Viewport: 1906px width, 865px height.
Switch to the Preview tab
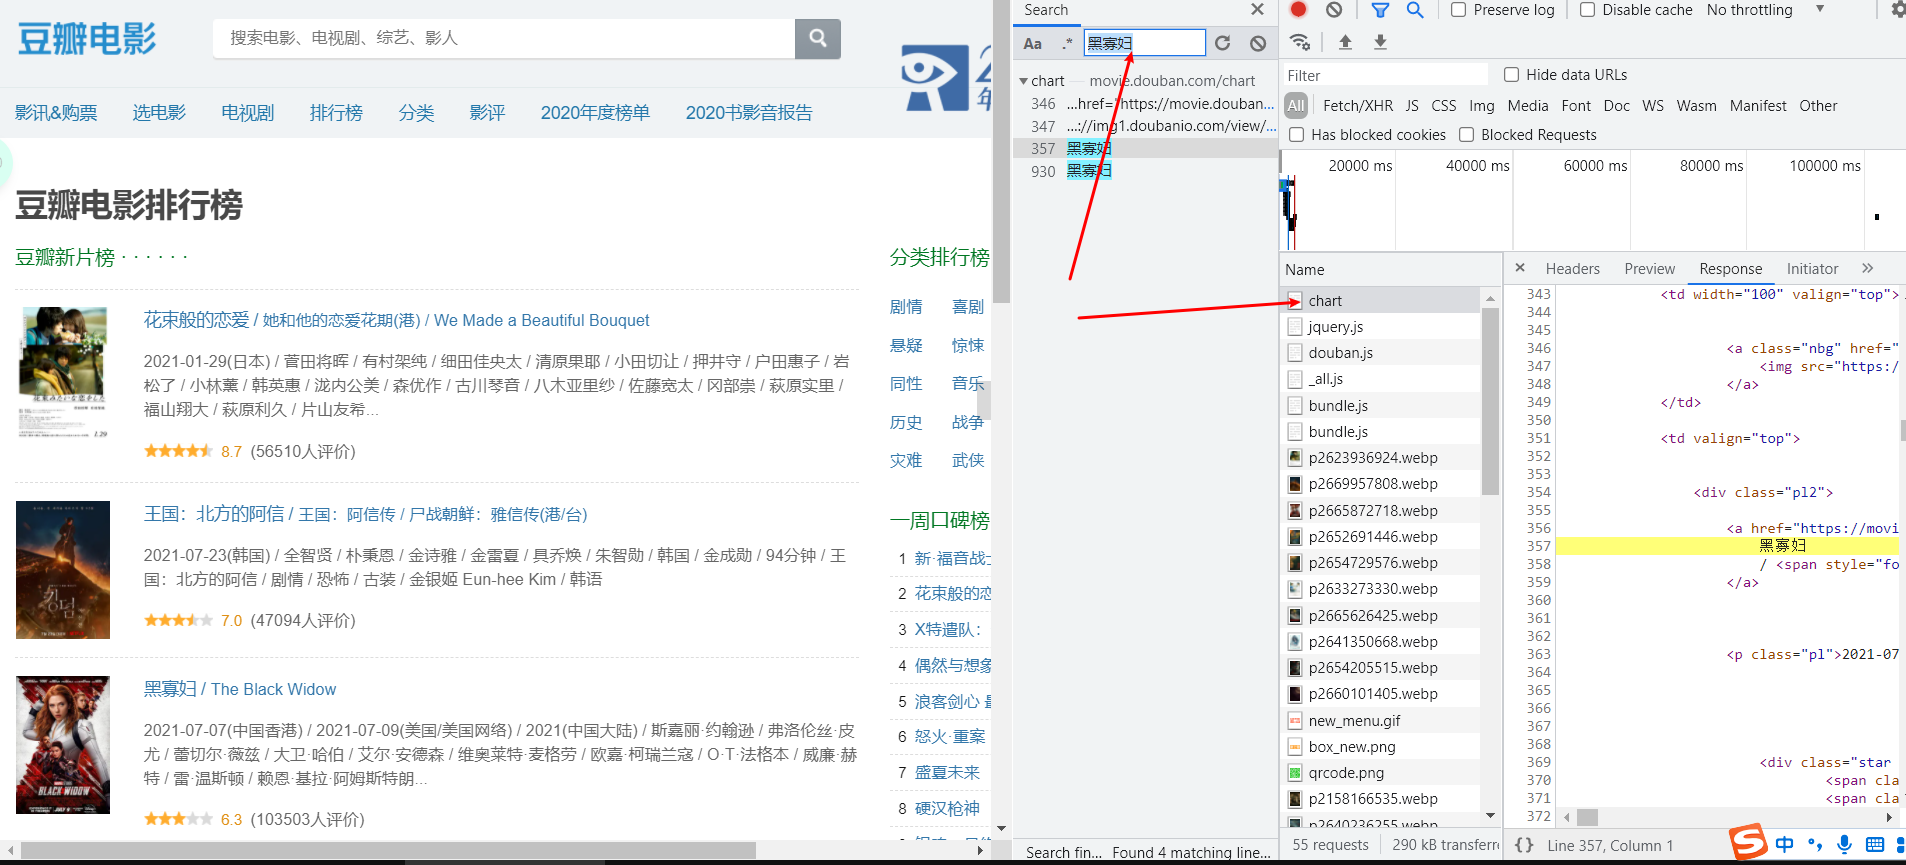click(1649, 269)
